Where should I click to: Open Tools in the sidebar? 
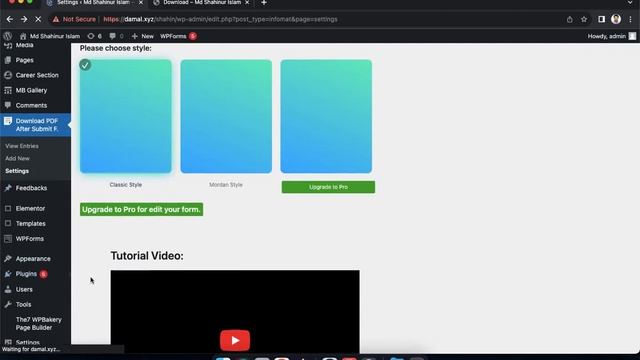[23, 304]
